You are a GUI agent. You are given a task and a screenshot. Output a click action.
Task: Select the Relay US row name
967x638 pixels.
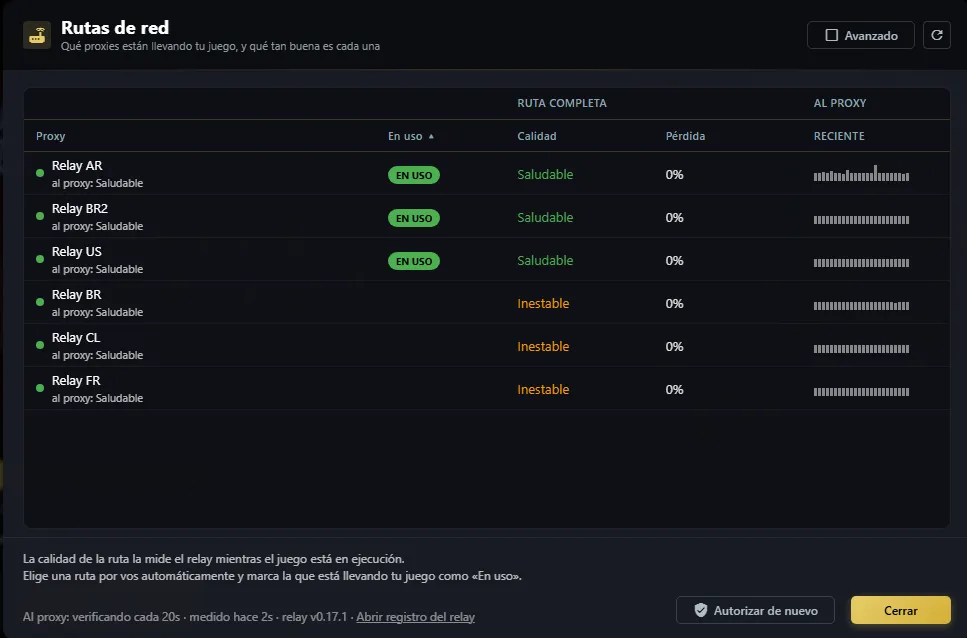(x=76, y=252)
